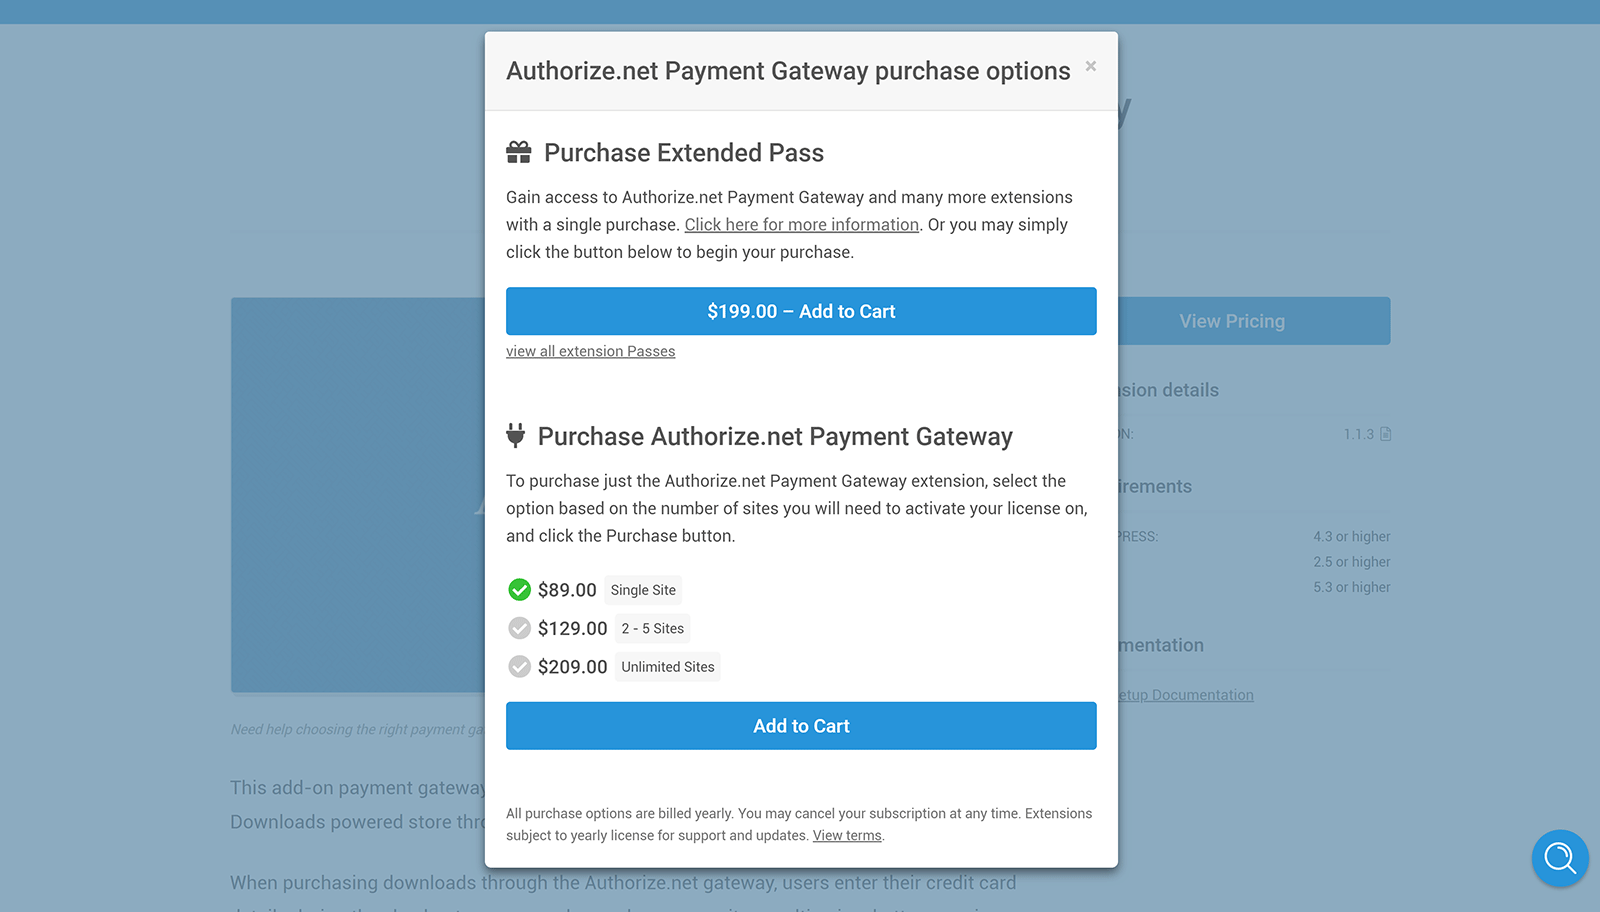Viewport: 1600px width, 912px height.
Task: Click the bottom Add to Cart button
Action: pos(801,726)
